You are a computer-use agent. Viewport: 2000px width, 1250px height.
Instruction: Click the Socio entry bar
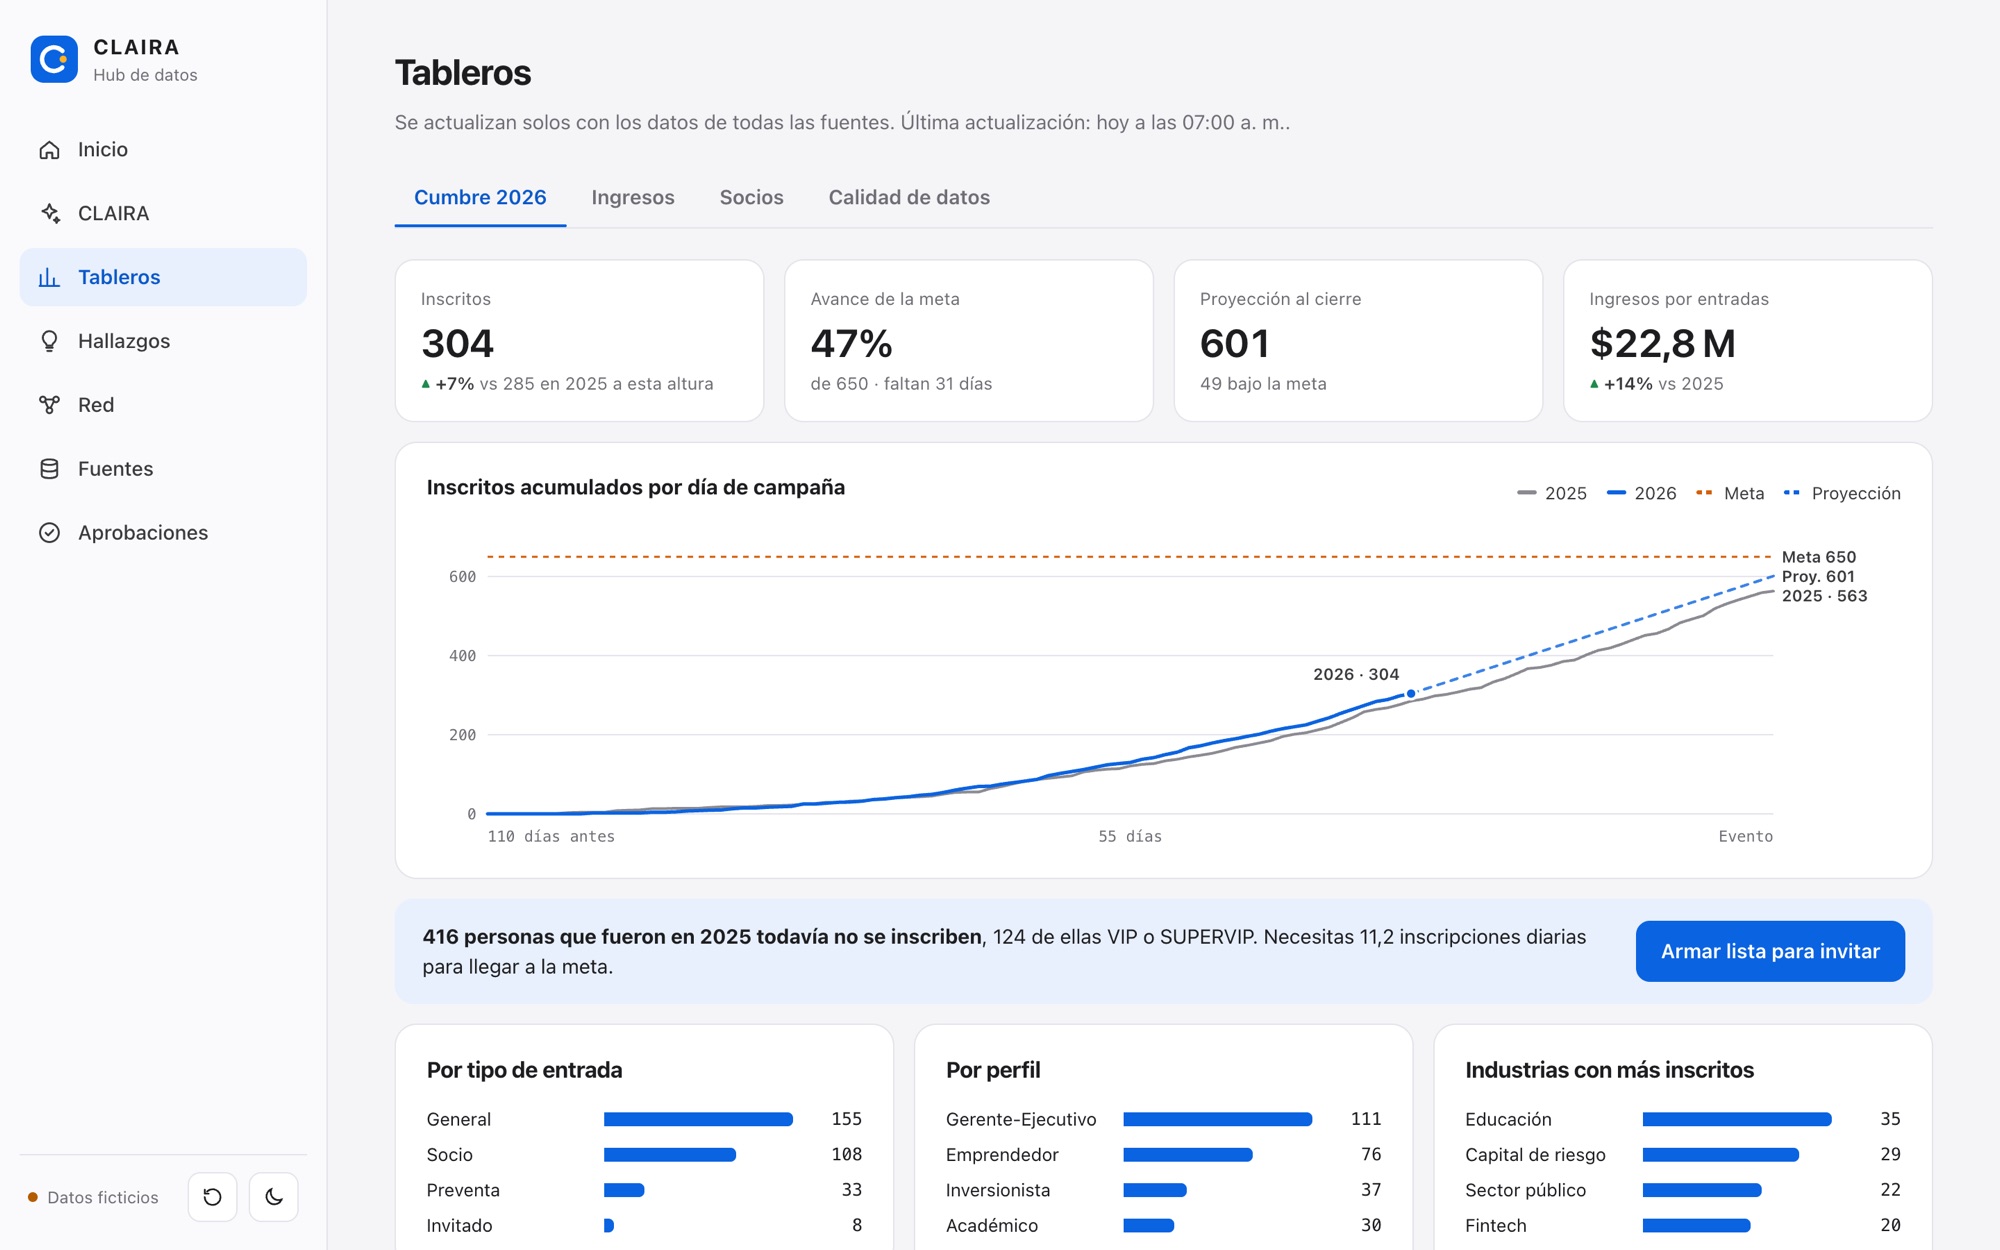click(x=670, y=1155)
